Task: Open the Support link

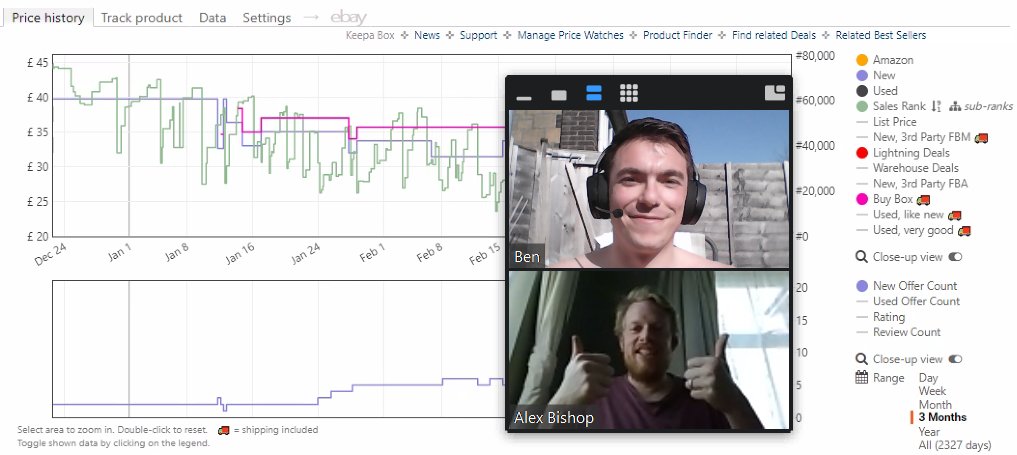Action: click(x=479, y=36)
